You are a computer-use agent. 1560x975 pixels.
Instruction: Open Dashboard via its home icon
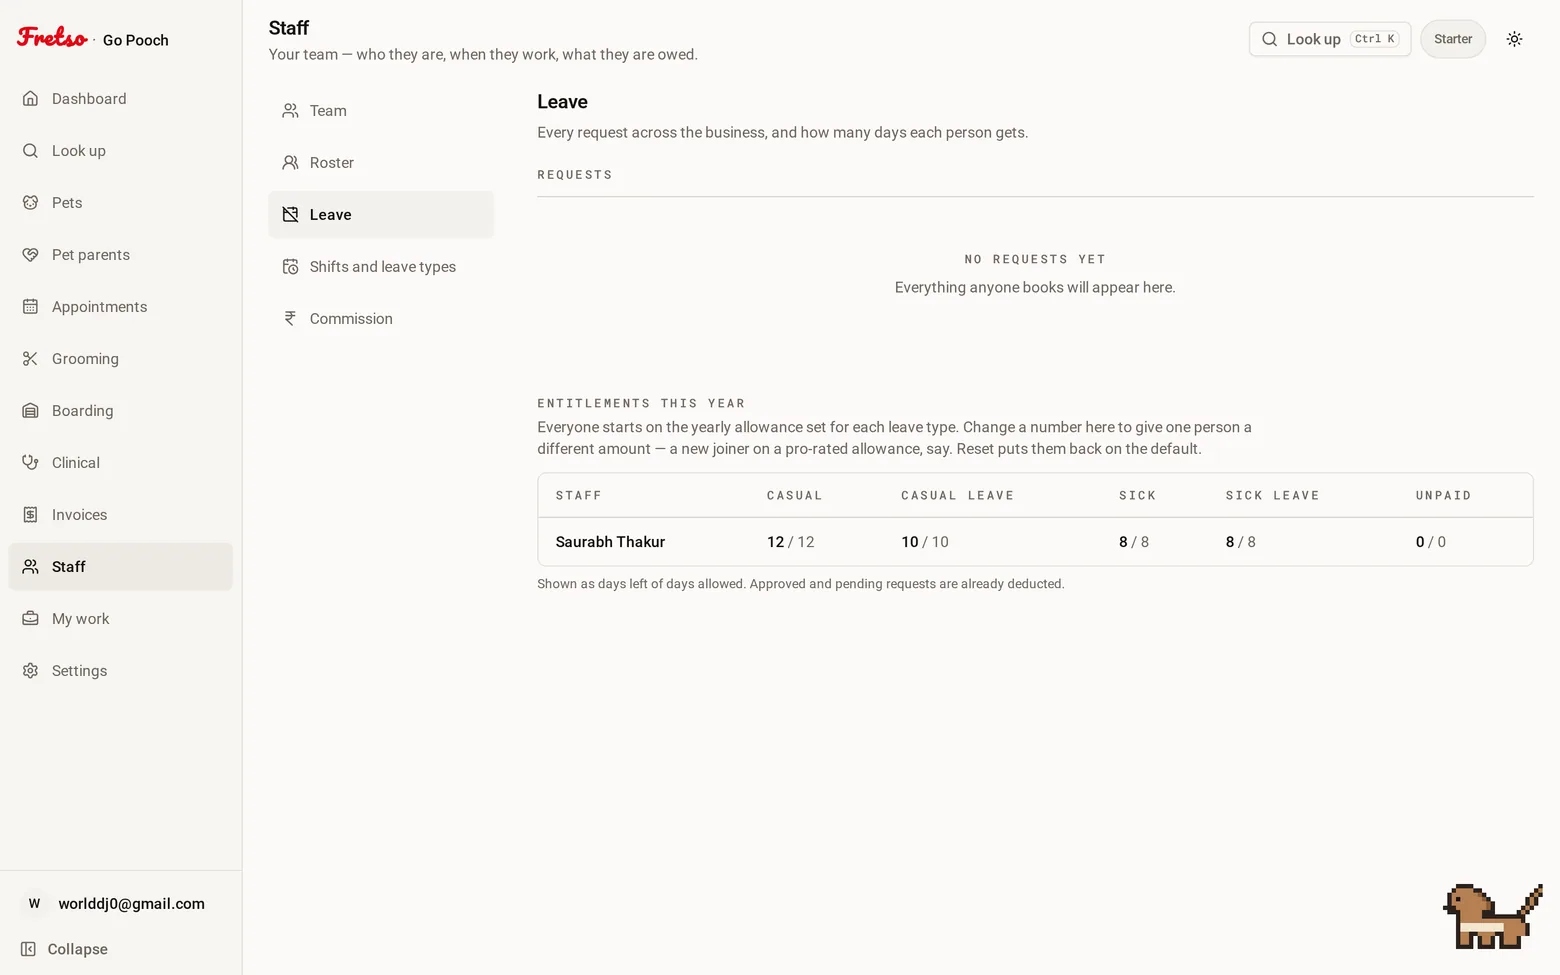tap(31, 98)
